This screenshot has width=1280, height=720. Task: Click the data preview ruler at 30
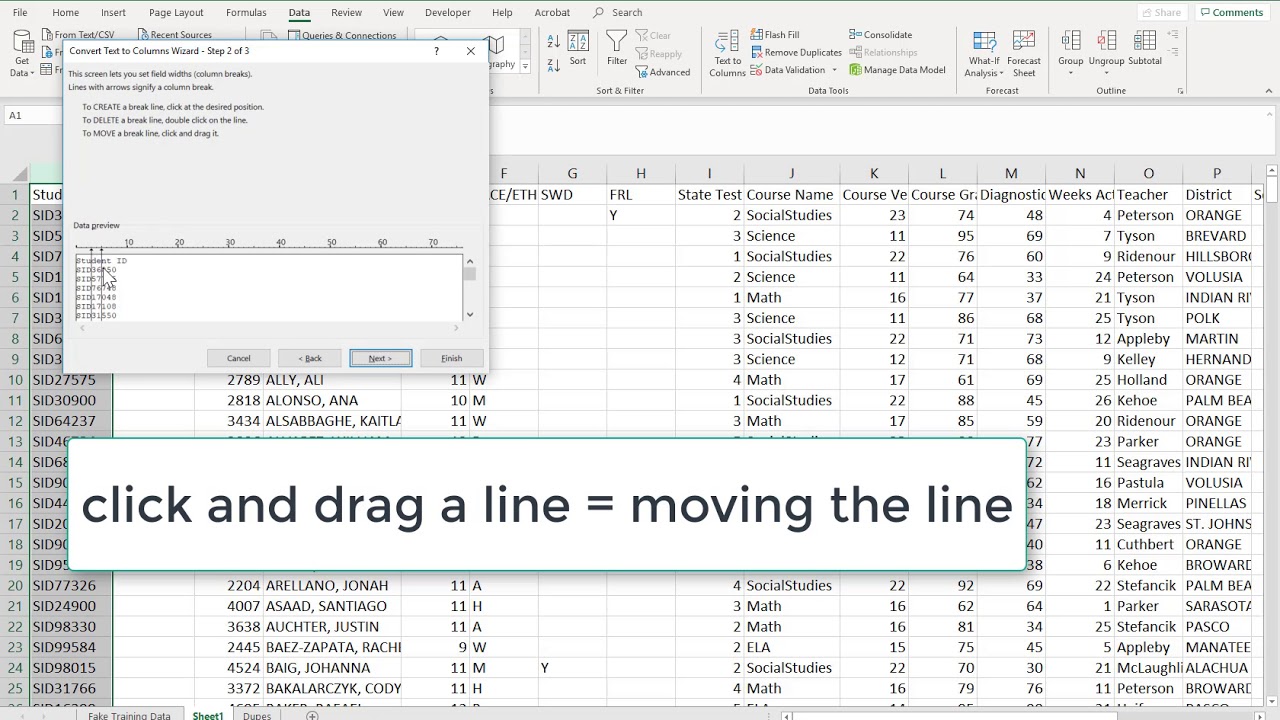tap(230, 243)
